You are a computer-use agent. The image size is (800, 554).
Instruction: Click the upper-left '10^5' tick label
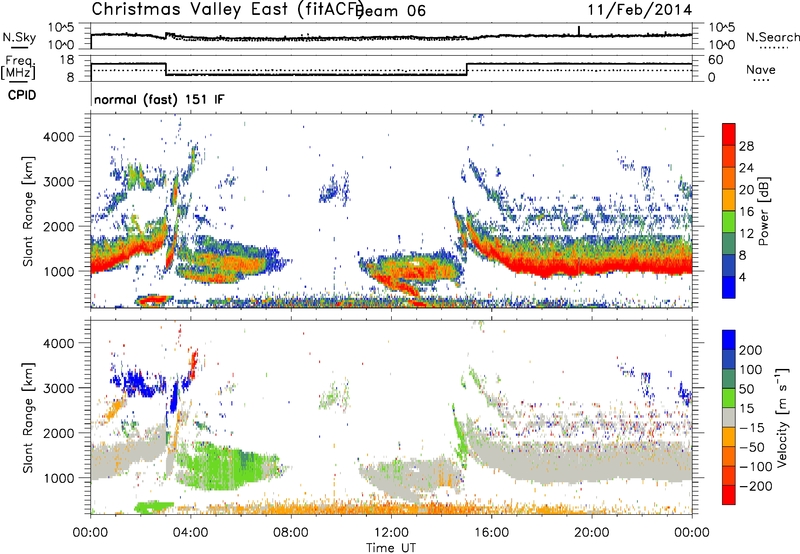pyautogui.click(x=61, y=27)
